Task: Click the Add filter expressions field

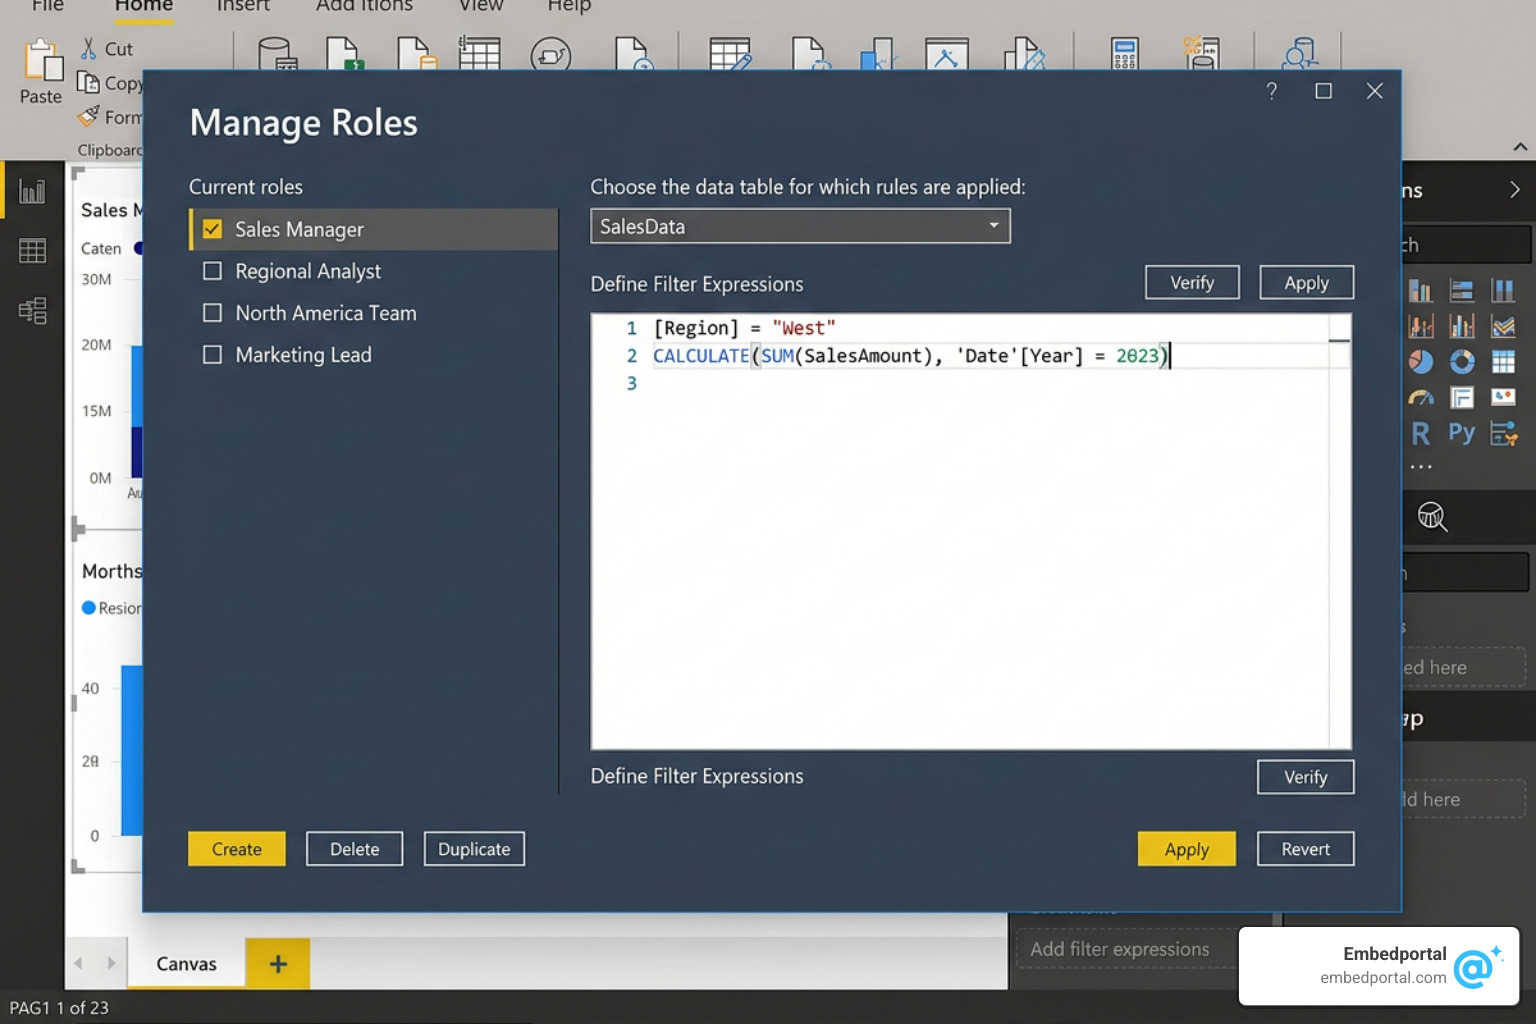Action: [x=1128, y=949]
